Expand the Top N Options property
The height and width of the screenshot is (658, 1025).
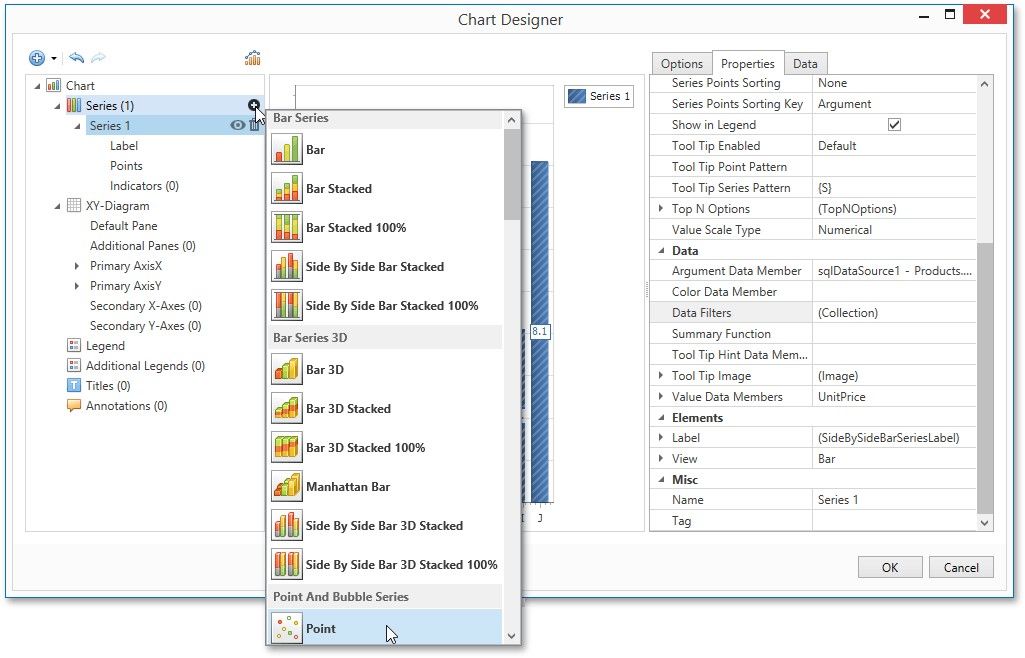660,209
